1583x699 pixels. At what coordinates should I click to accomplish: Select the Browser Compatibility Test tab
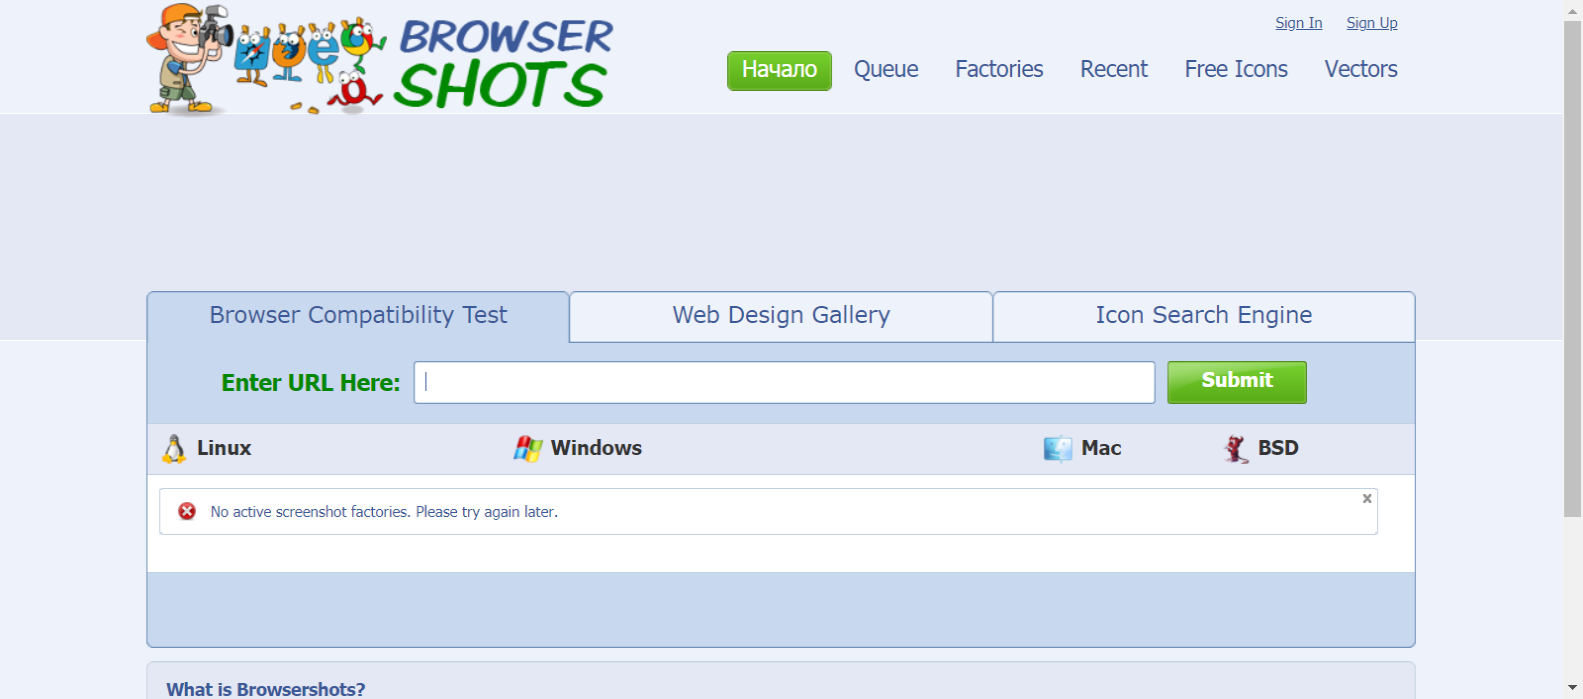pyautogui.click(x=358, y=316)
